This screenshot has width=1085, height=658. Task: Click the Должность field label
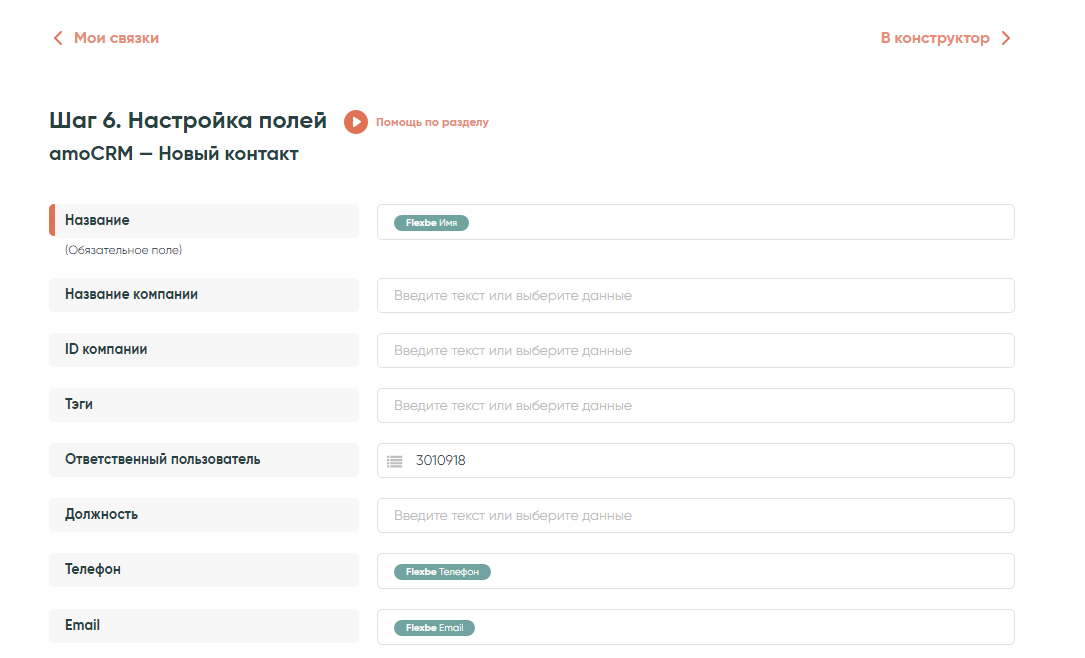point(101,514)
